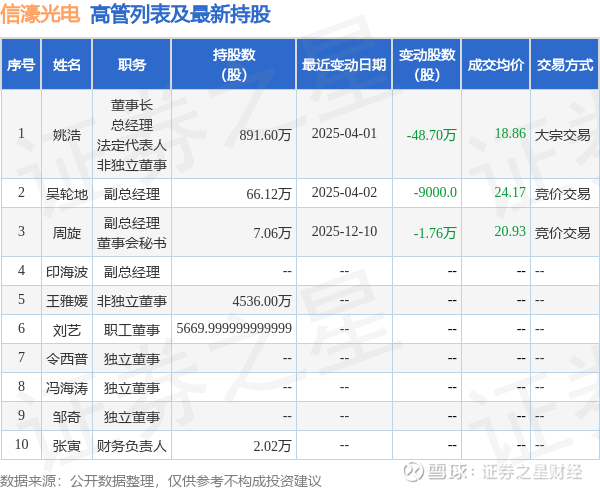Click the name 印海波
Image resolution: width=600 pixels, height=490 pixels.
(67, 272)
